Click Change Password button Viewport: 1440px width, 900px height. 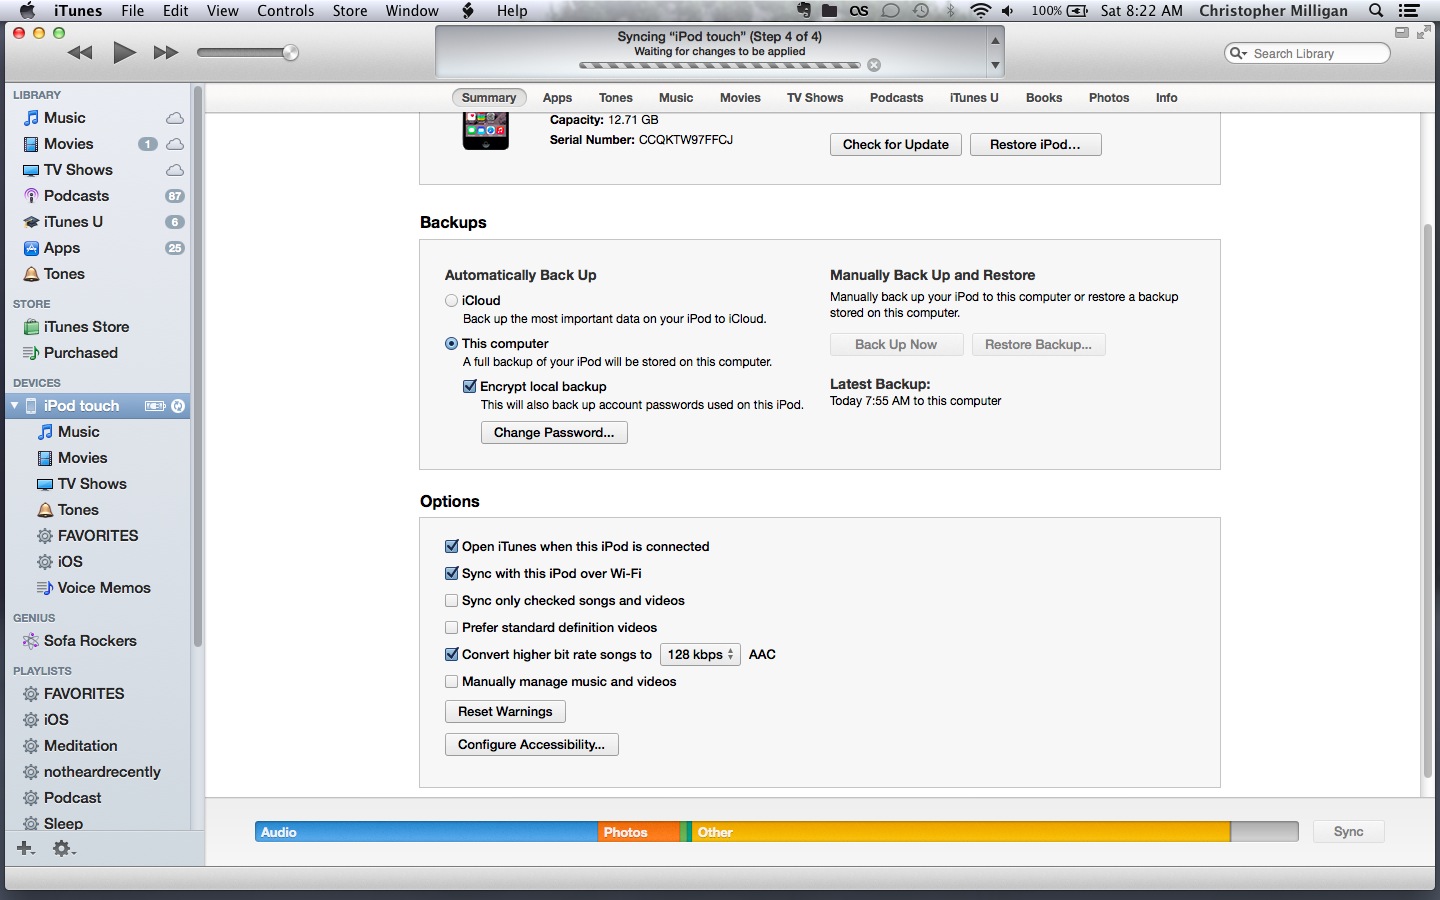point(554,433)
